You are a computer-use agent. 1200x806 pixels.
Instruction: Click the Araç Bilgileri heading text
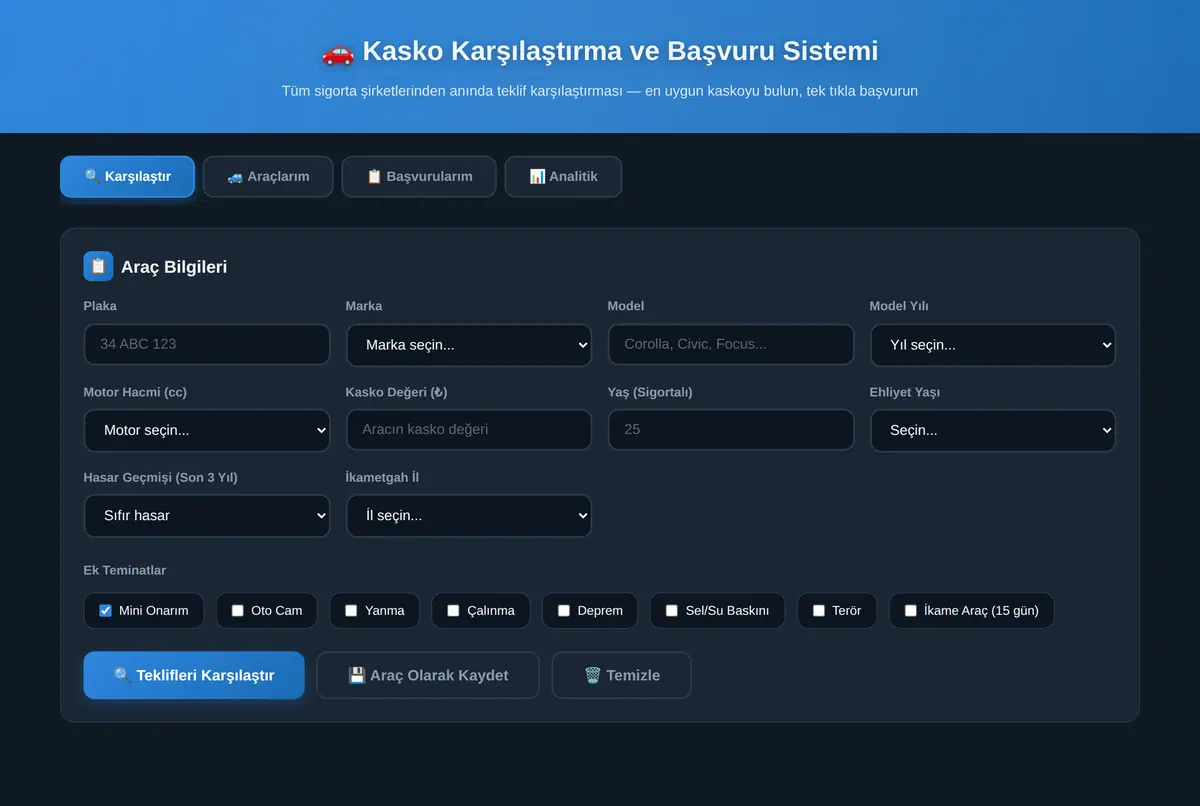click(174, 267)
